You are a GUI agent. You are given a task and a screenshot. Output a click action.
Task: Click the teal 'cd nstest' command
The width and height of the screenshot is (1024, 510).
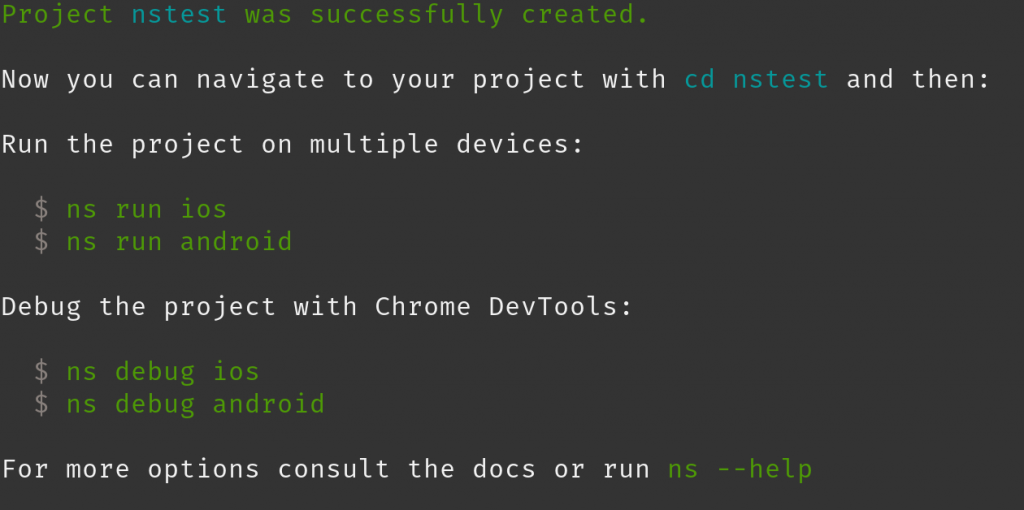coord(757,80)
